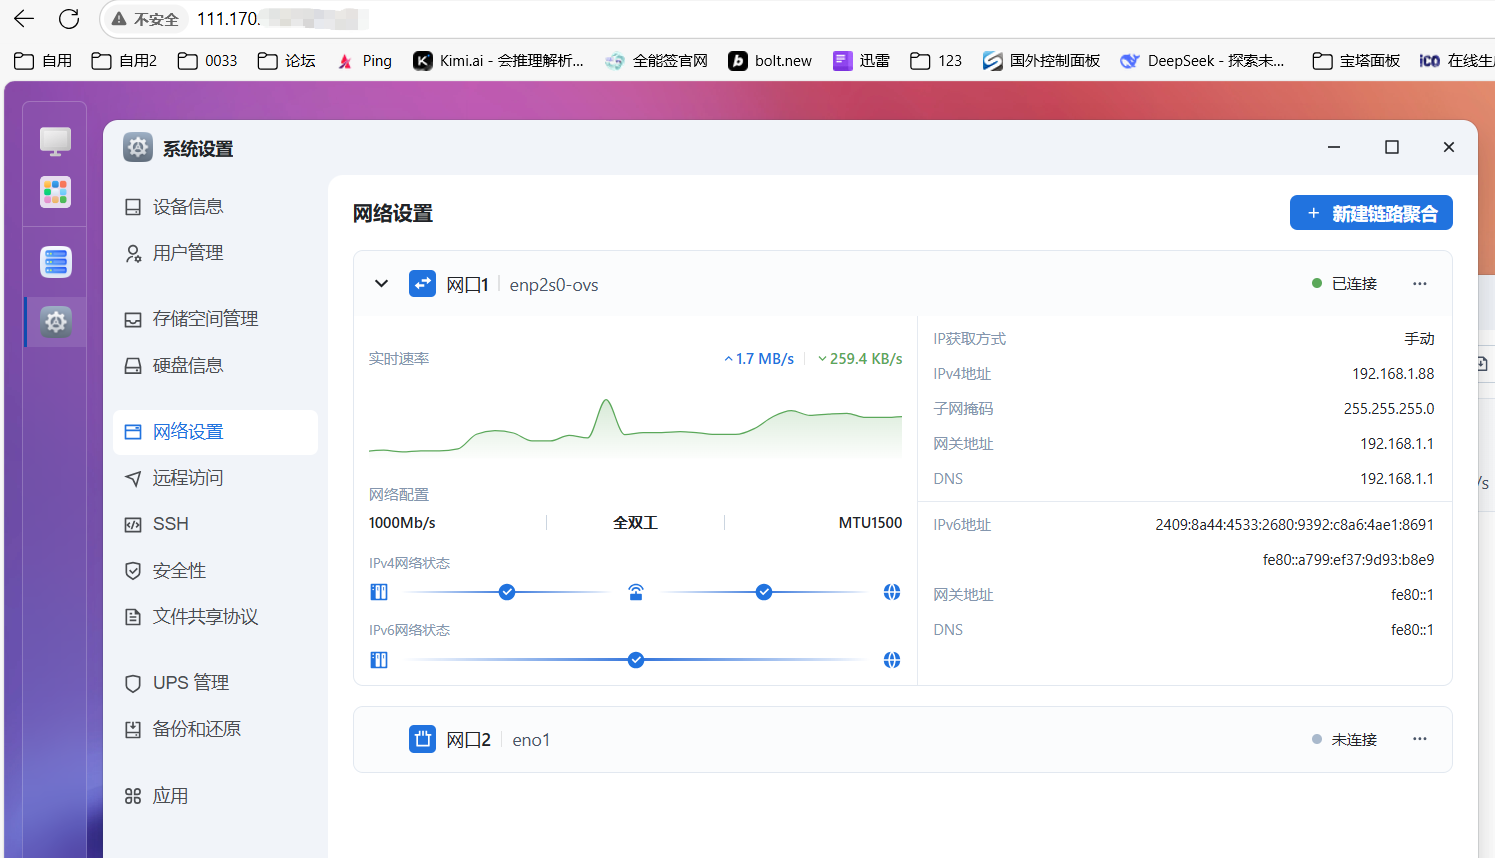Click the first checkmark node in IPv4 status

(507, 592)
